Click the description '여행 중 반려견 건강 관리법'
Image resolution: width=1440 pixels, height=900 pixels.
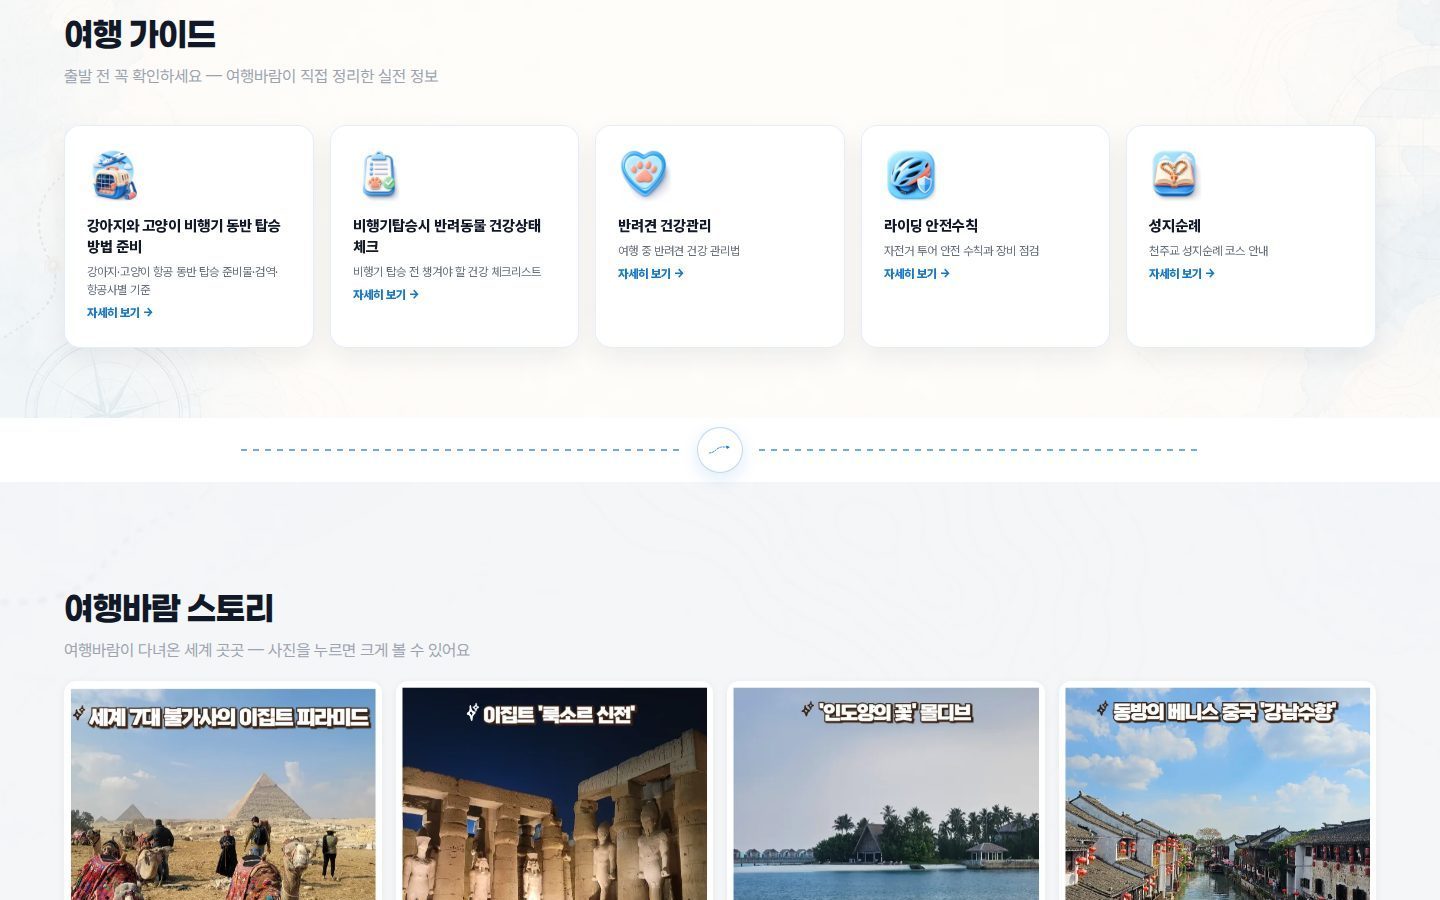click(x=679, y=251)
